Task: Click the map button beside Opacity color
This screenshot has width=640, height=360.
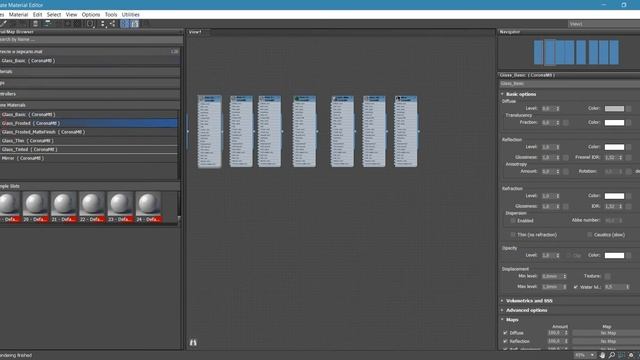Action: [x=629, y=256]
